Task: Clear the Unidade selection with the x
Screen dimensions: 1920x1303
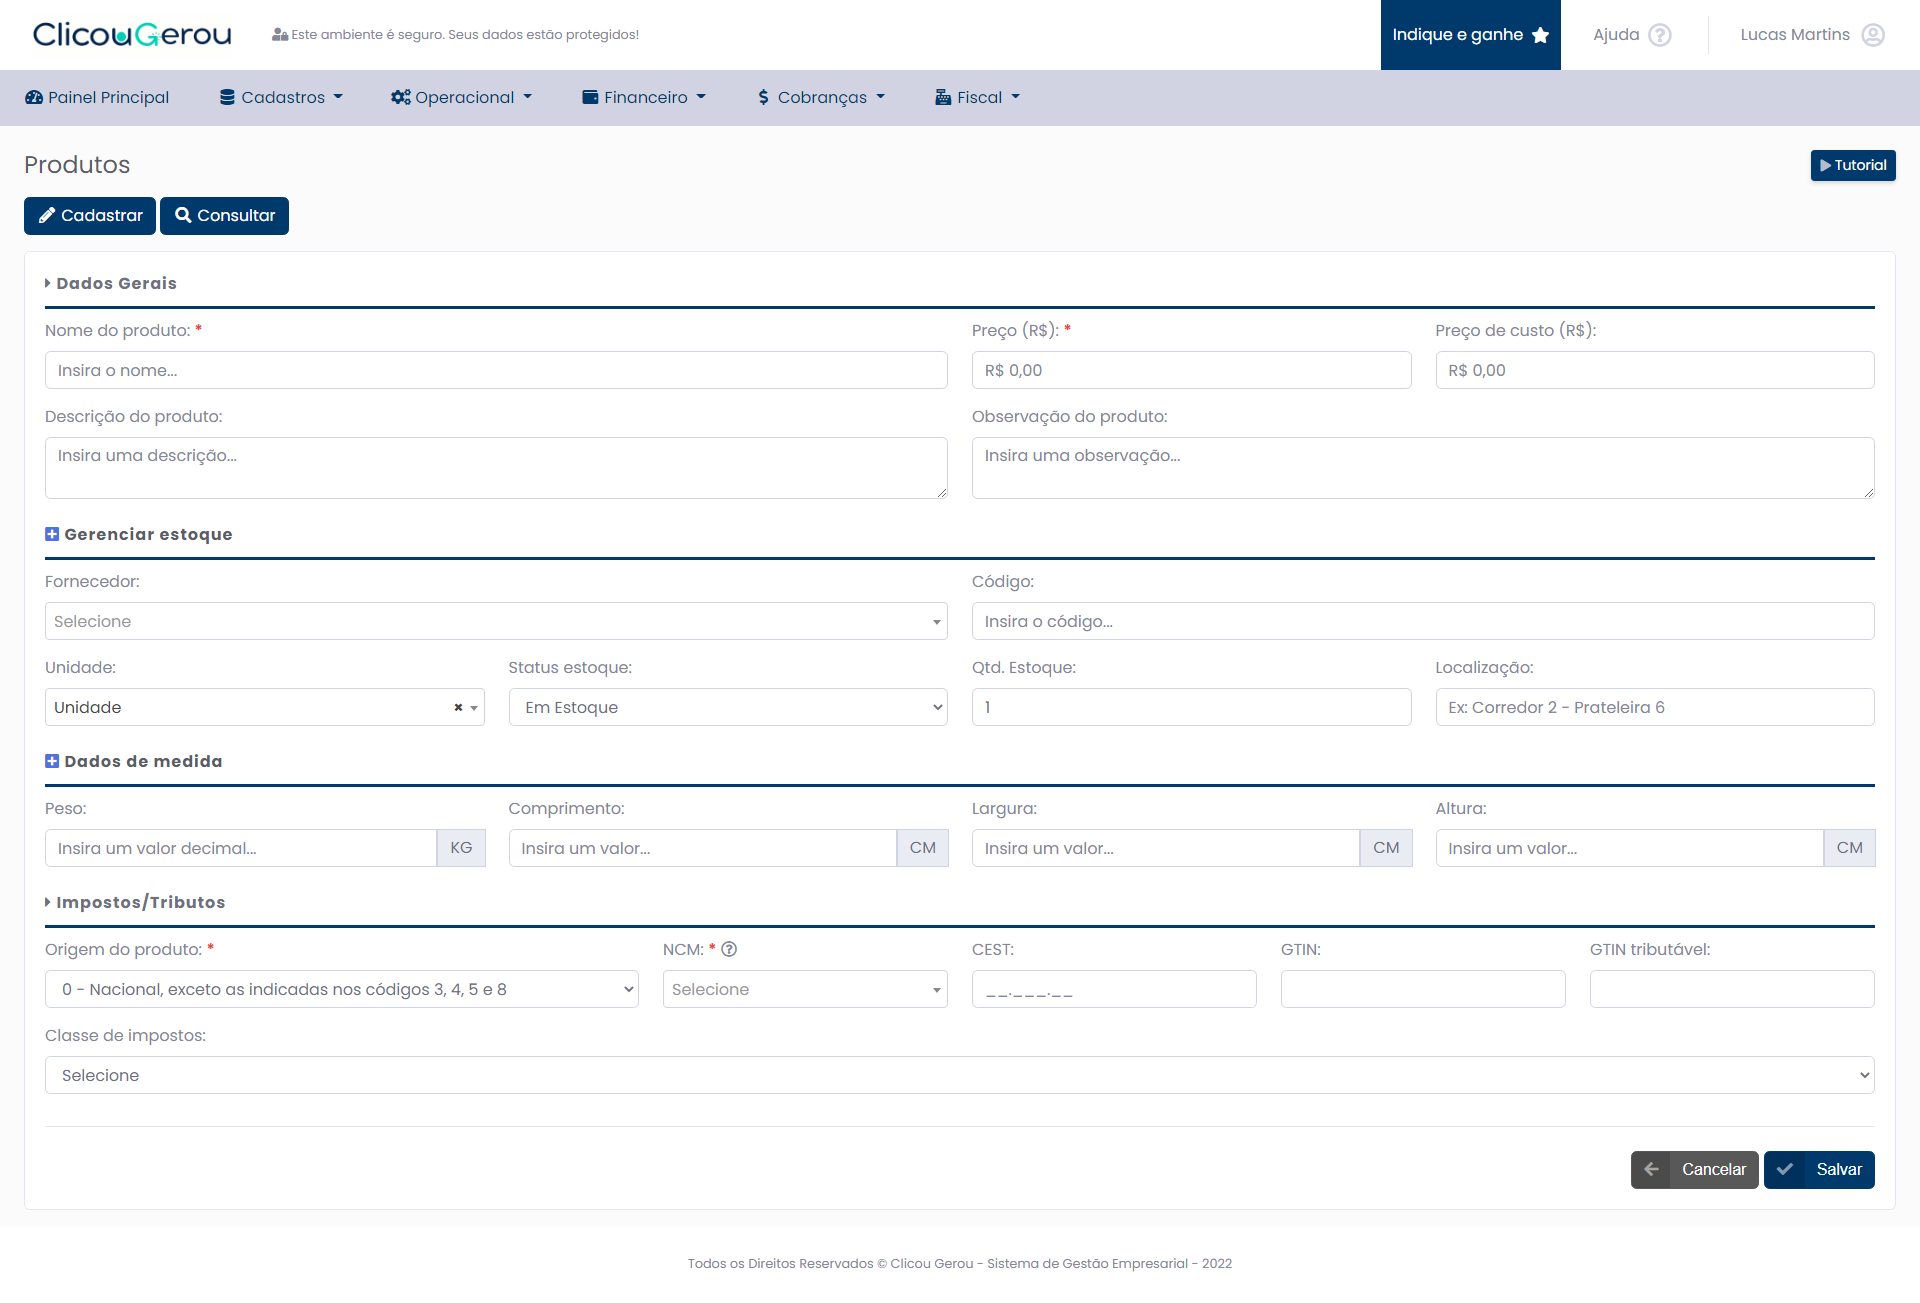Action: (458, 707)
